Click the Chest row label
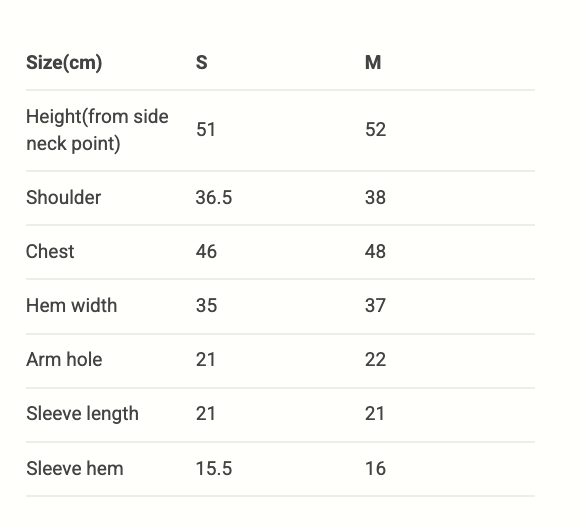 pos(50,251)
